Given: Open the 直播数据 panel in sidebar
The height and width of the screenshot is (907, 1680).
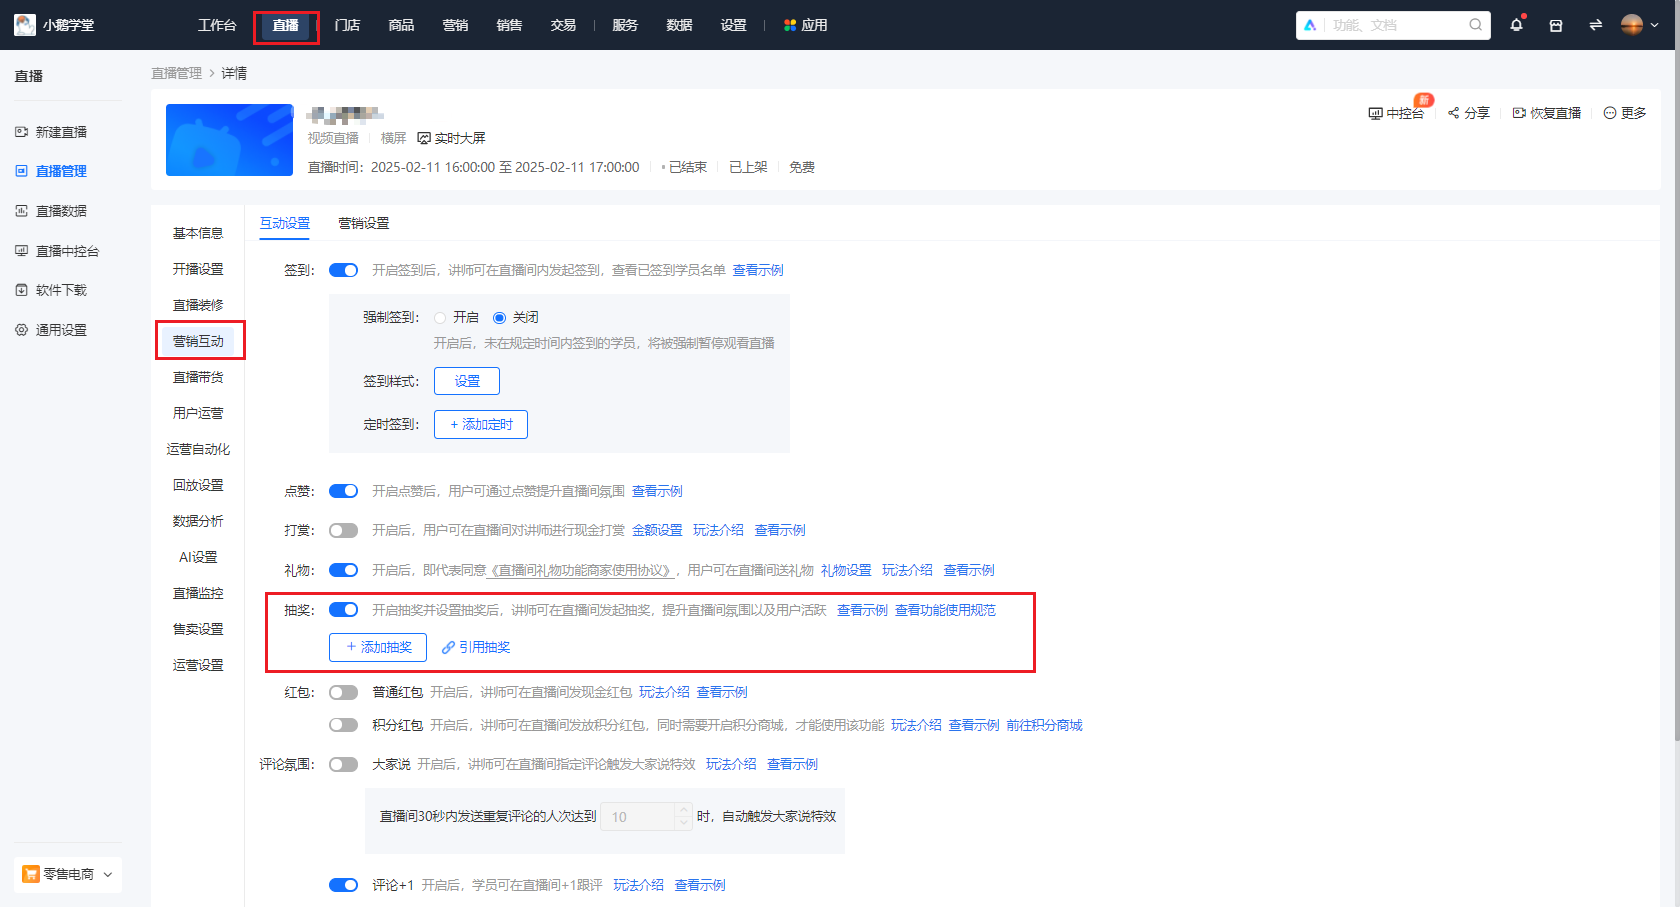Looking at the screenshot, I should click(60, 210).
